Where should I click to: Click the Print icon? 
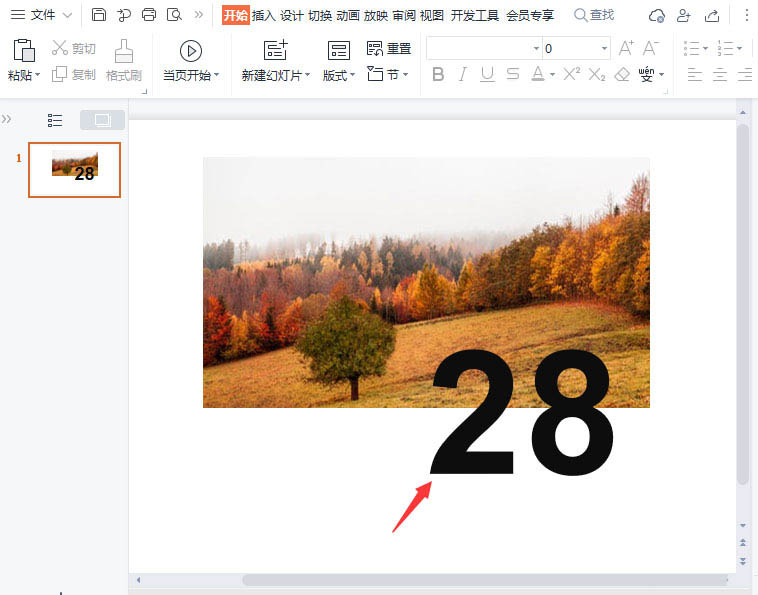pyautogui.click(x=149, y=15)
